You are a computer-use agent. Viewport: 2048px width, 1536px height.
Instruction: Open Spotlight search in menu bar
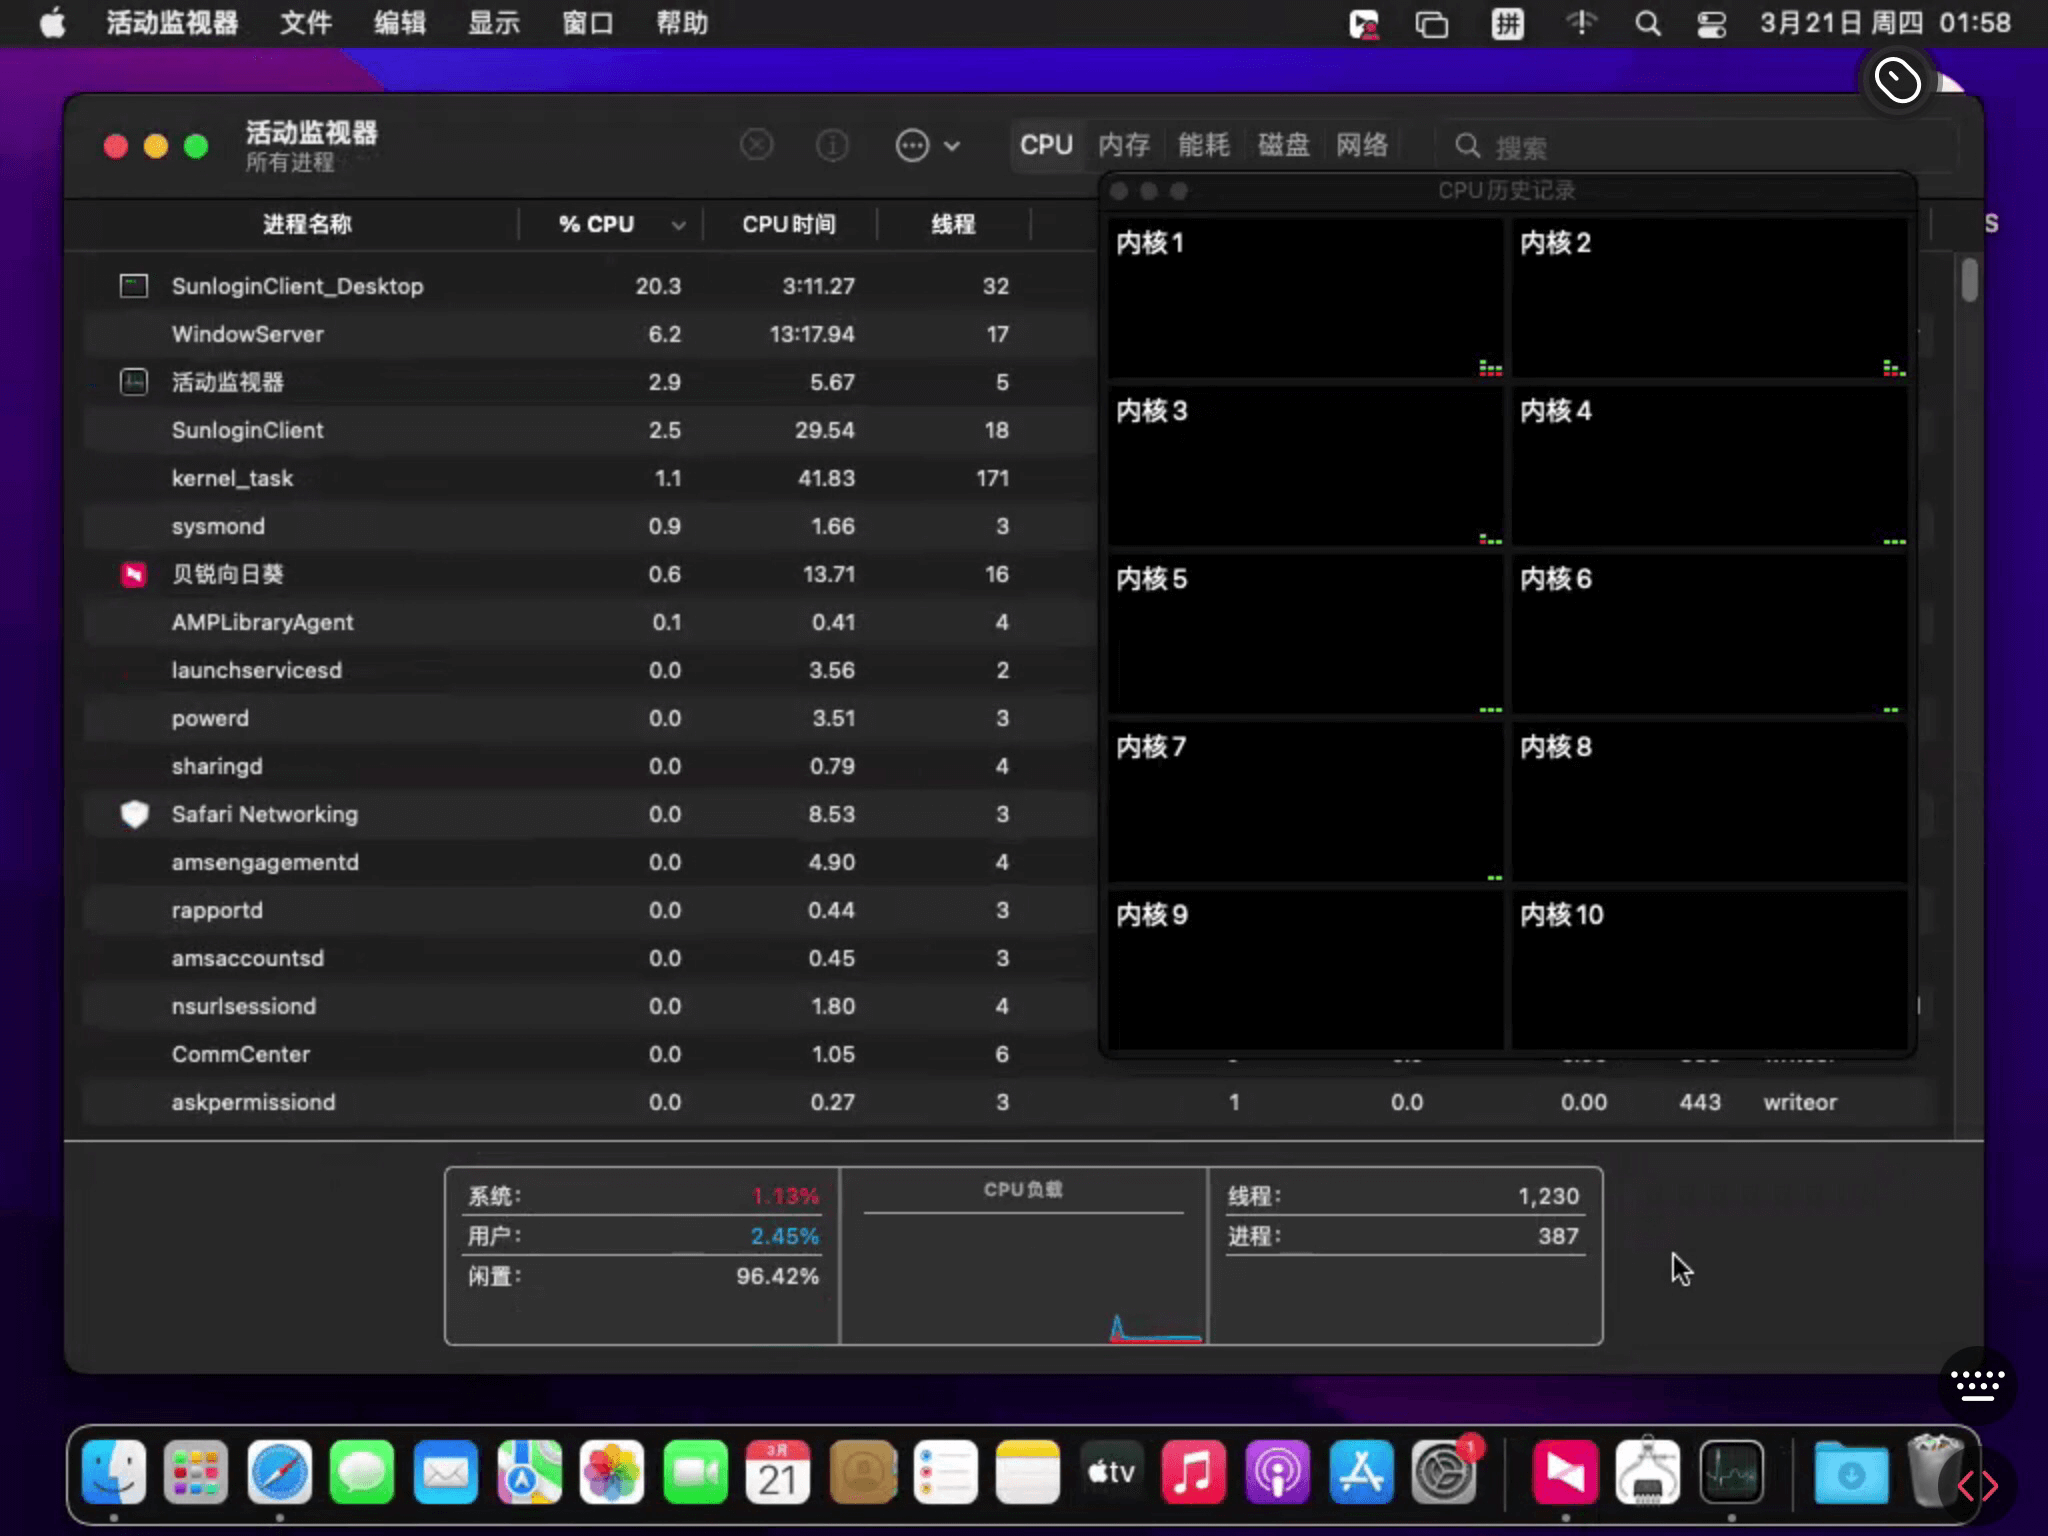click(x=1648, y=23)
